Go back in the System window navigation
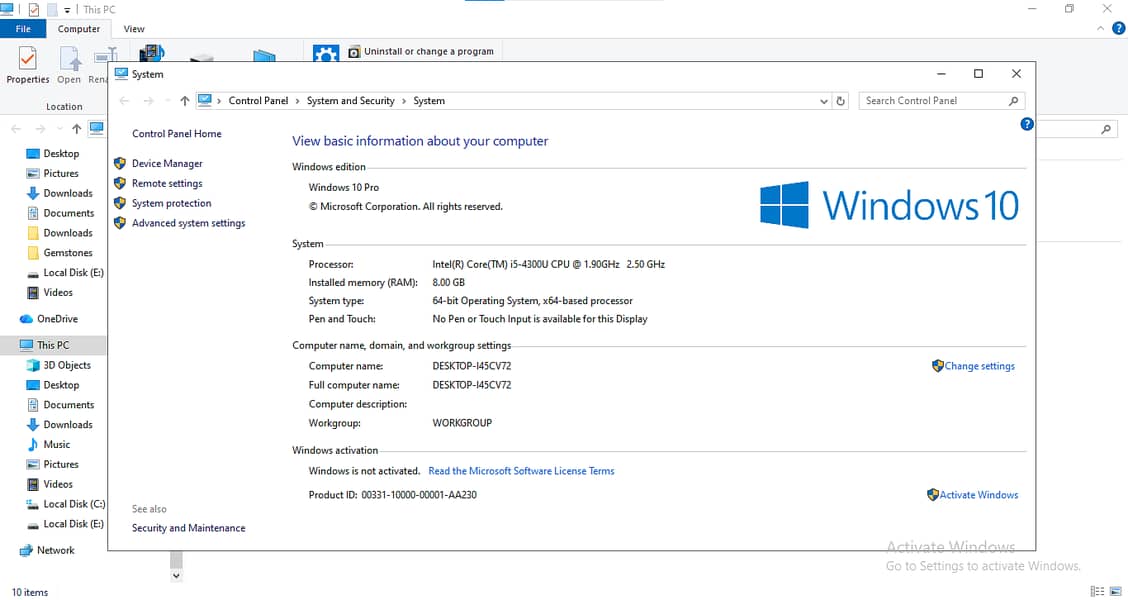 pyautogui.click(x=124, y=101)
